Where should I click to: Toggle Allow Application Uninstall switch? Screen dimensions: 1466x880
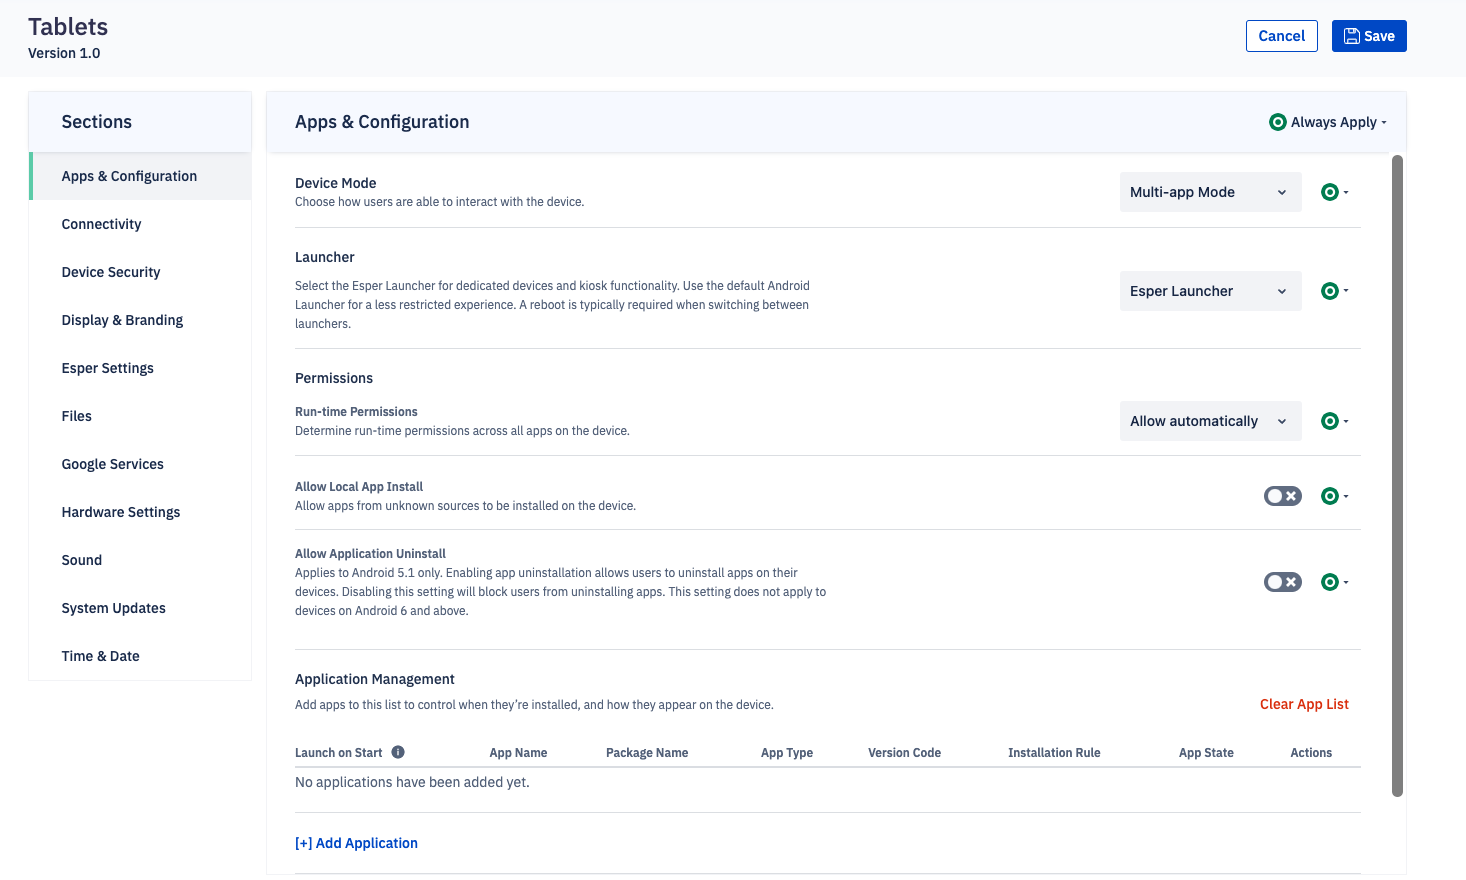1282,582
